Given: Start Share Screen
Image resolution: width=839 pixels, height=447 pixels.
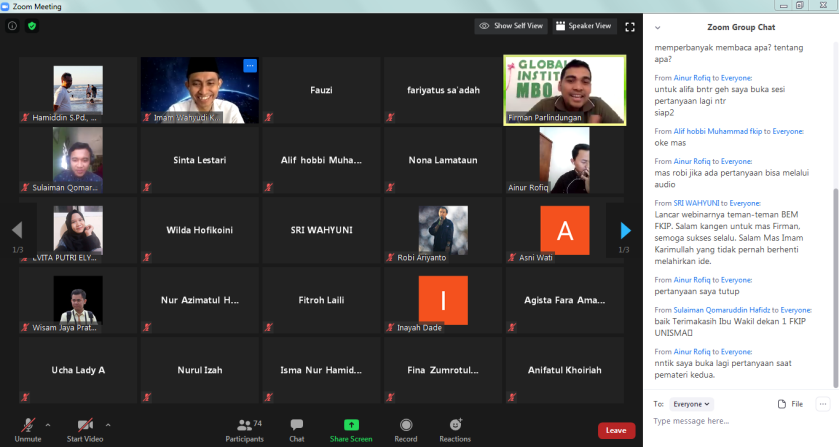Looking at the screenshot, I should [351, 429].
